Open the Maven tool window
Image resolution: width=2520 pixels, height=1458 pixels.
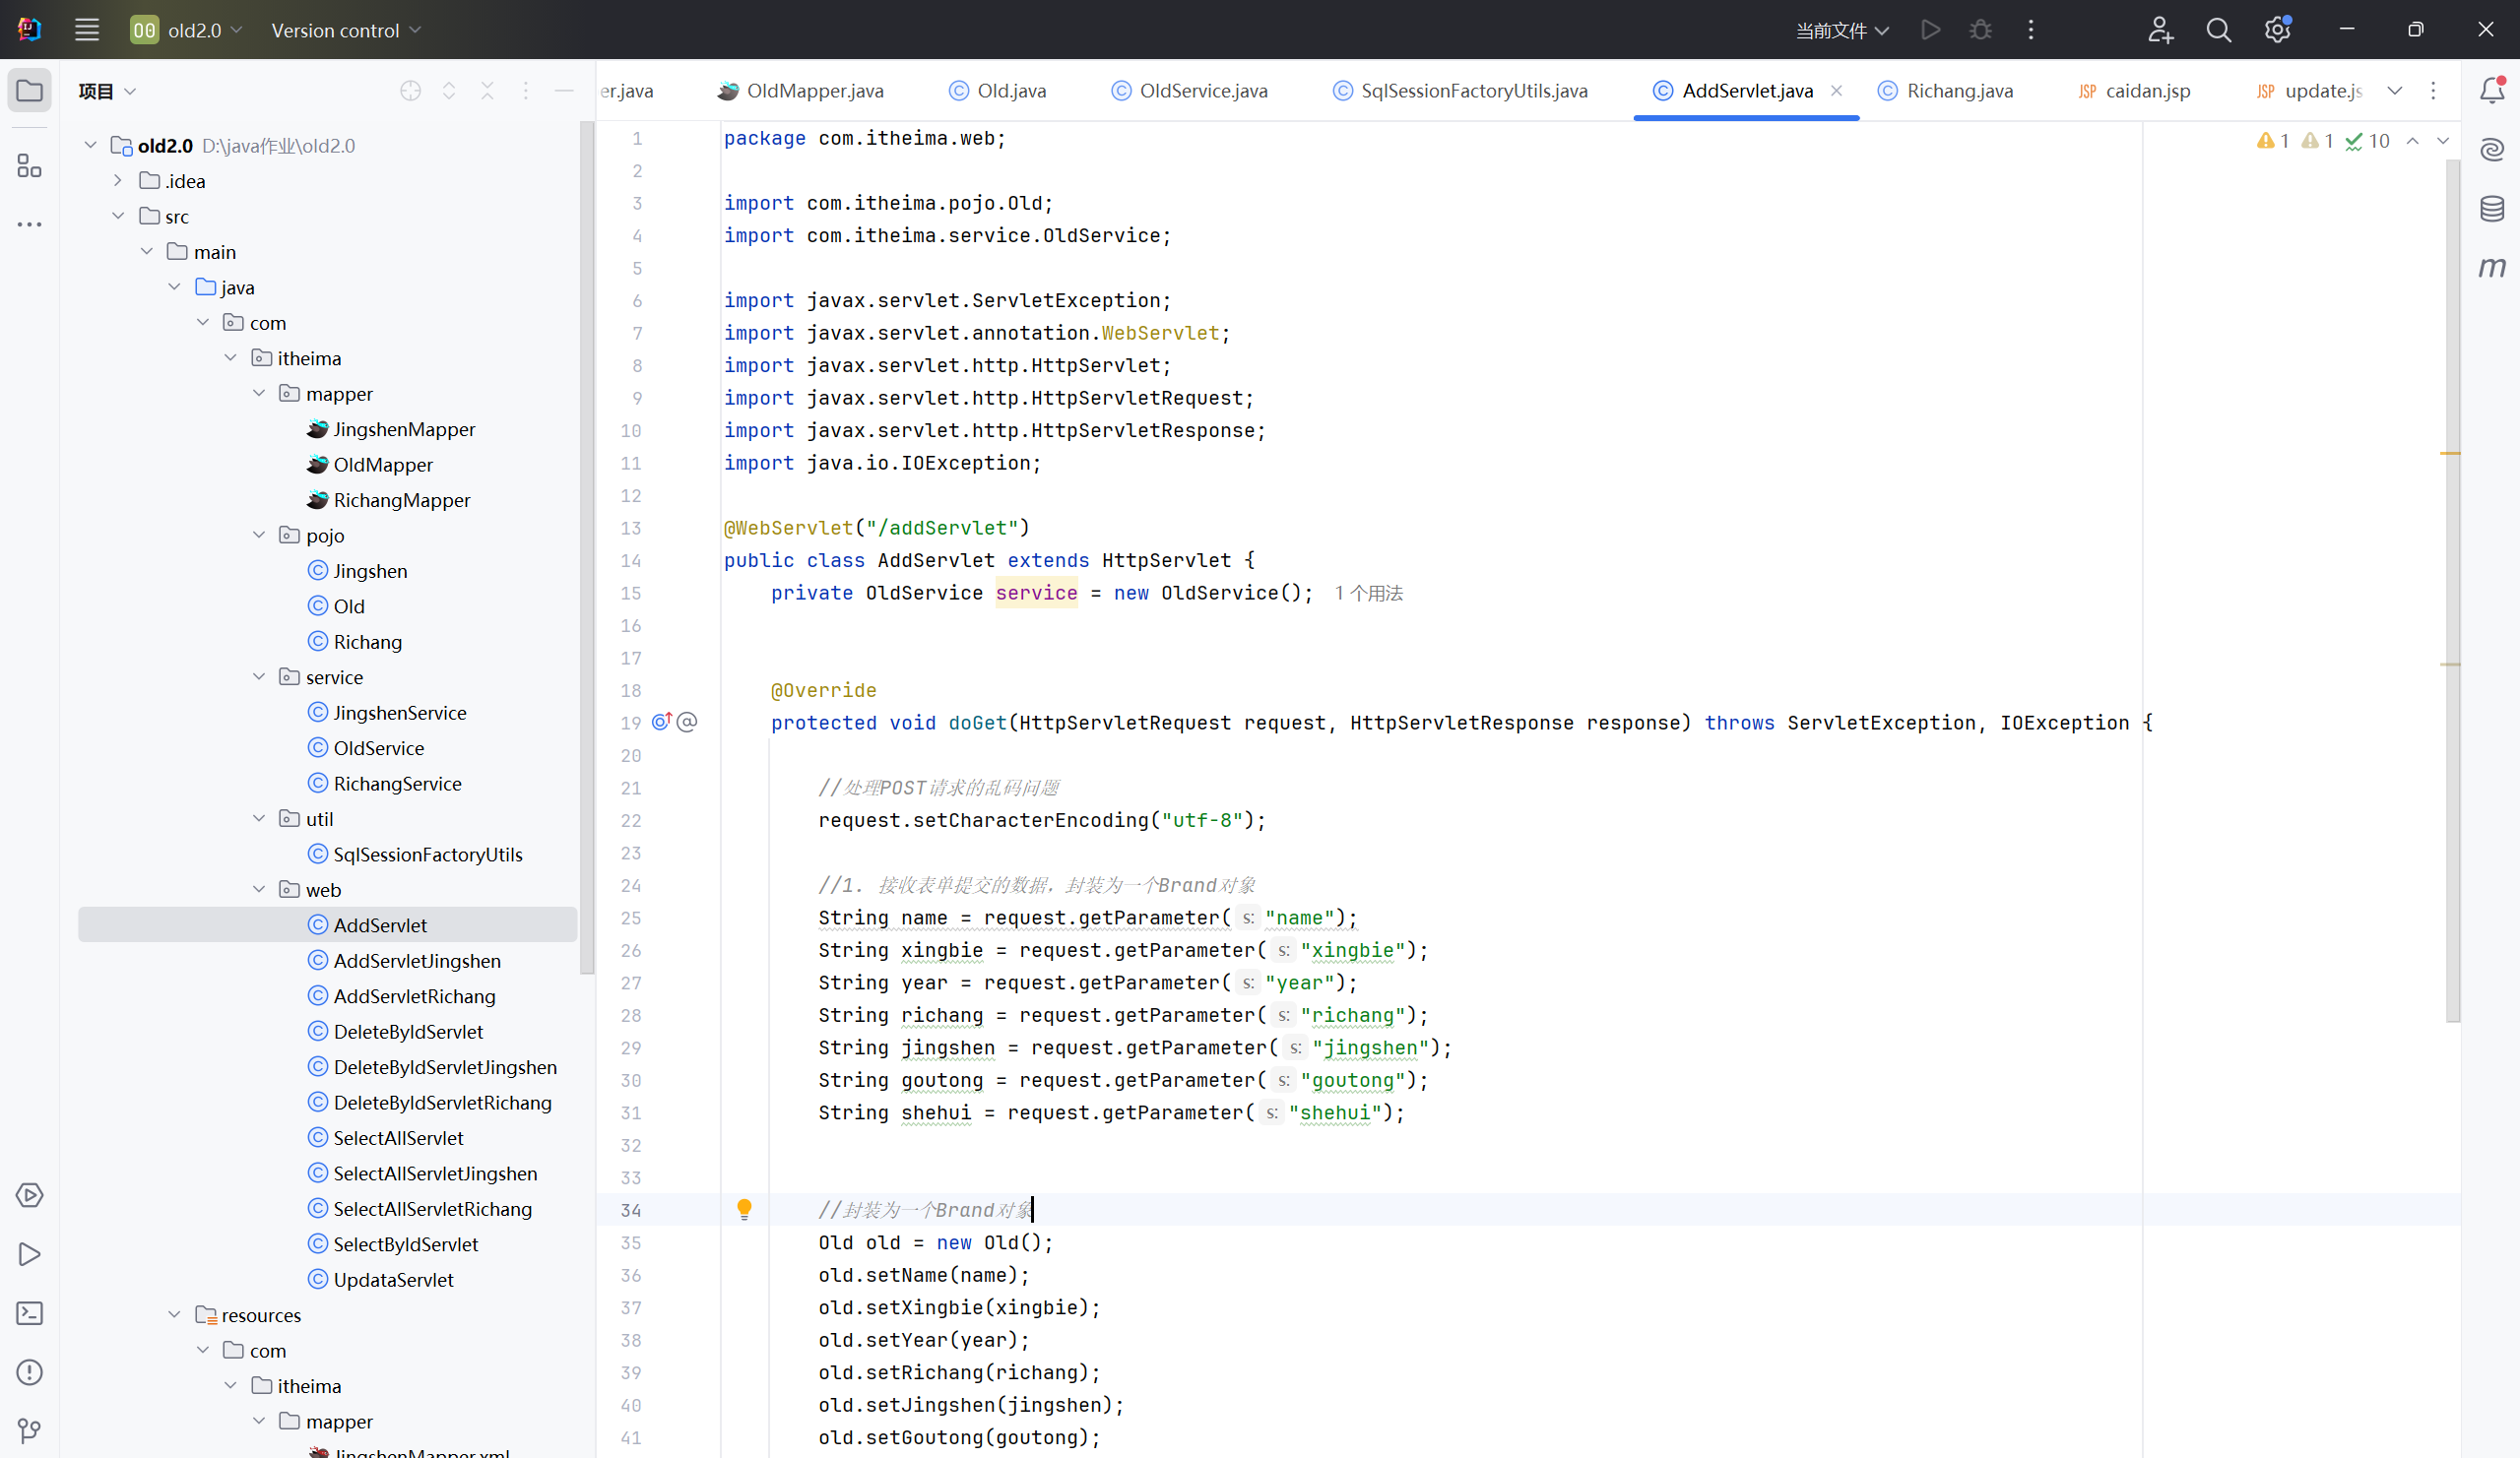(2491, 267)
